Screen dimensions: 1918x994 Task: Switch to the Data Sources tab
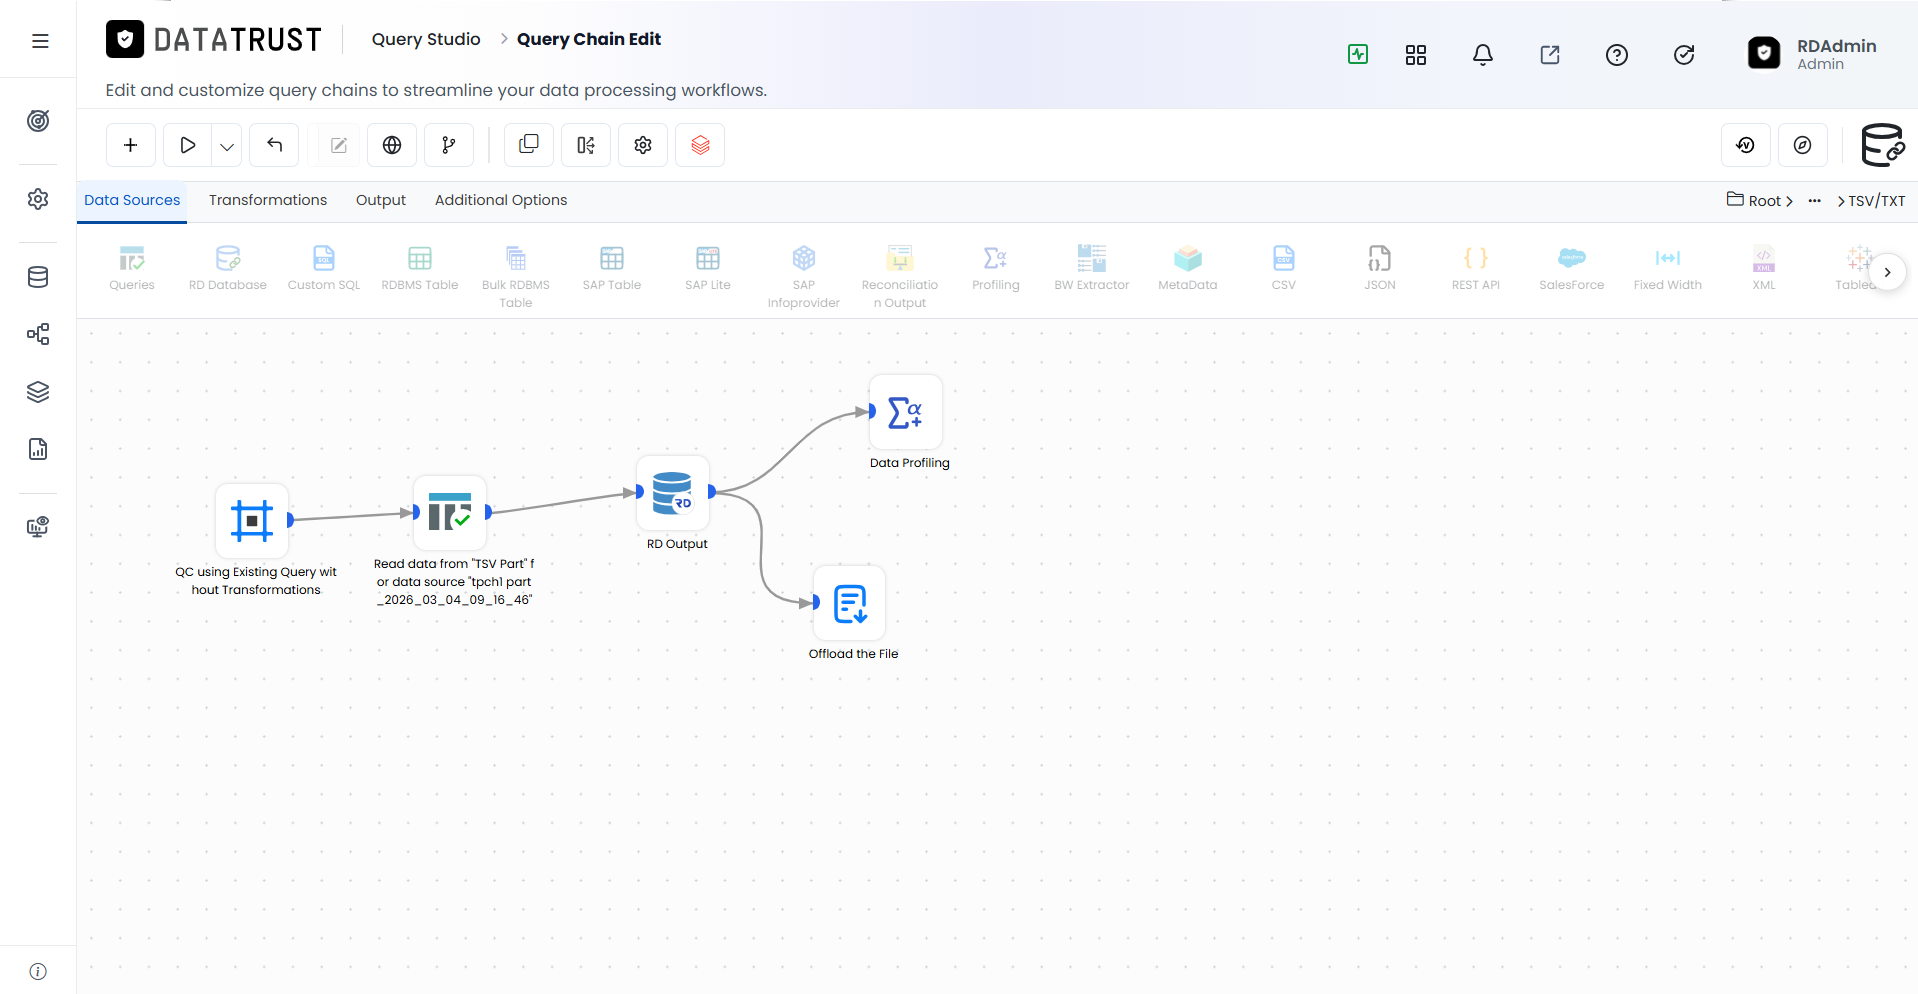132,200
